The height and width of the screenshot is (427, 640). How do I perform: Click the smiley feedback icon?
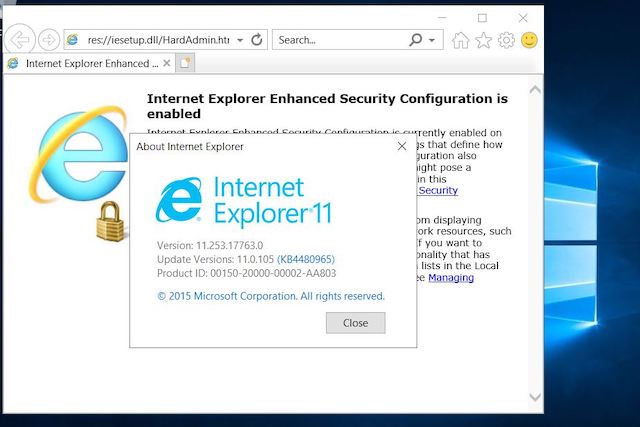click(529, 40)
